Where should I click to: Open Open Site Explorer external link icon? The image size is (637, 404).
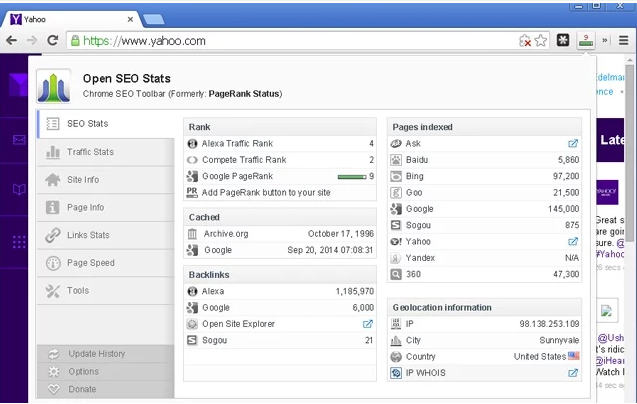[x=368, y=324]
